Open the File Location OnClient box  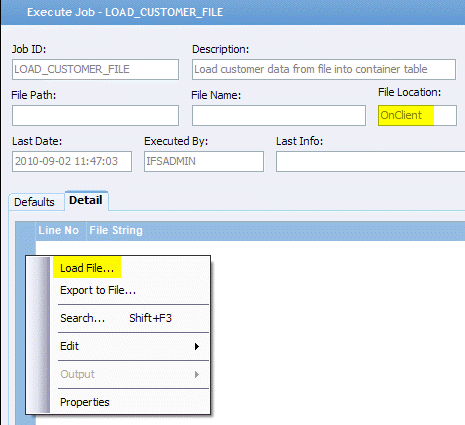click(x=417, y=115)
